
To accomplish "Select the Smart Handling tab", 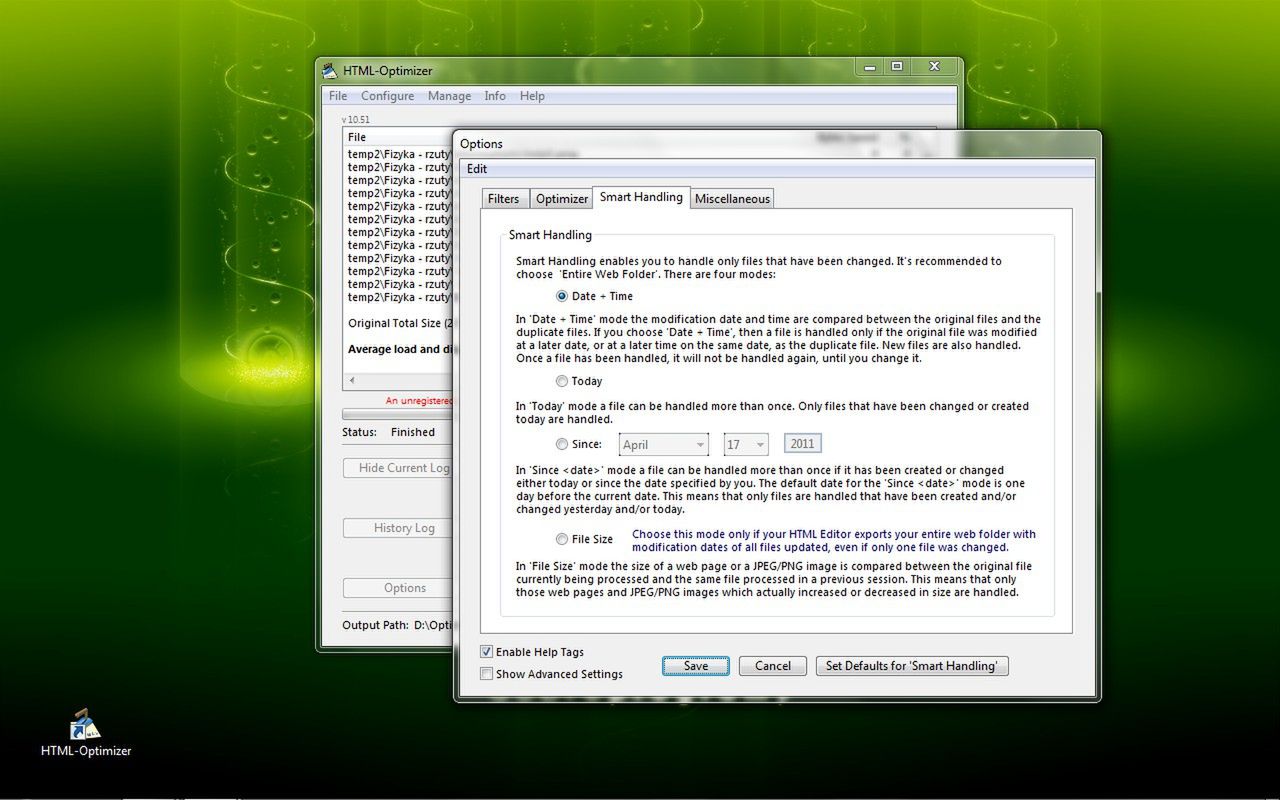I will coord(641,197).
